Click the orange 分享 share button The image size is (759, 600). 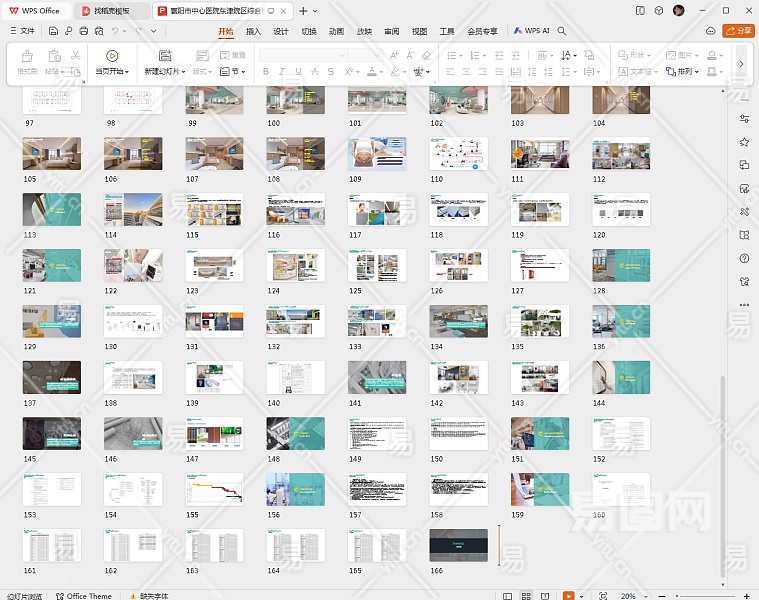(x=740, y=31)
